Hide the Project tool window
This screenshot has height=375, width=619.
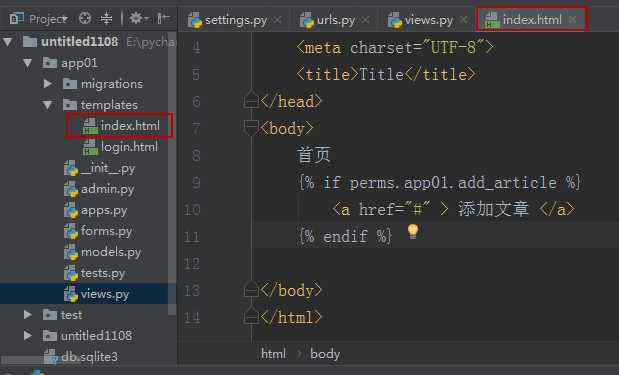tap(163, 18)
